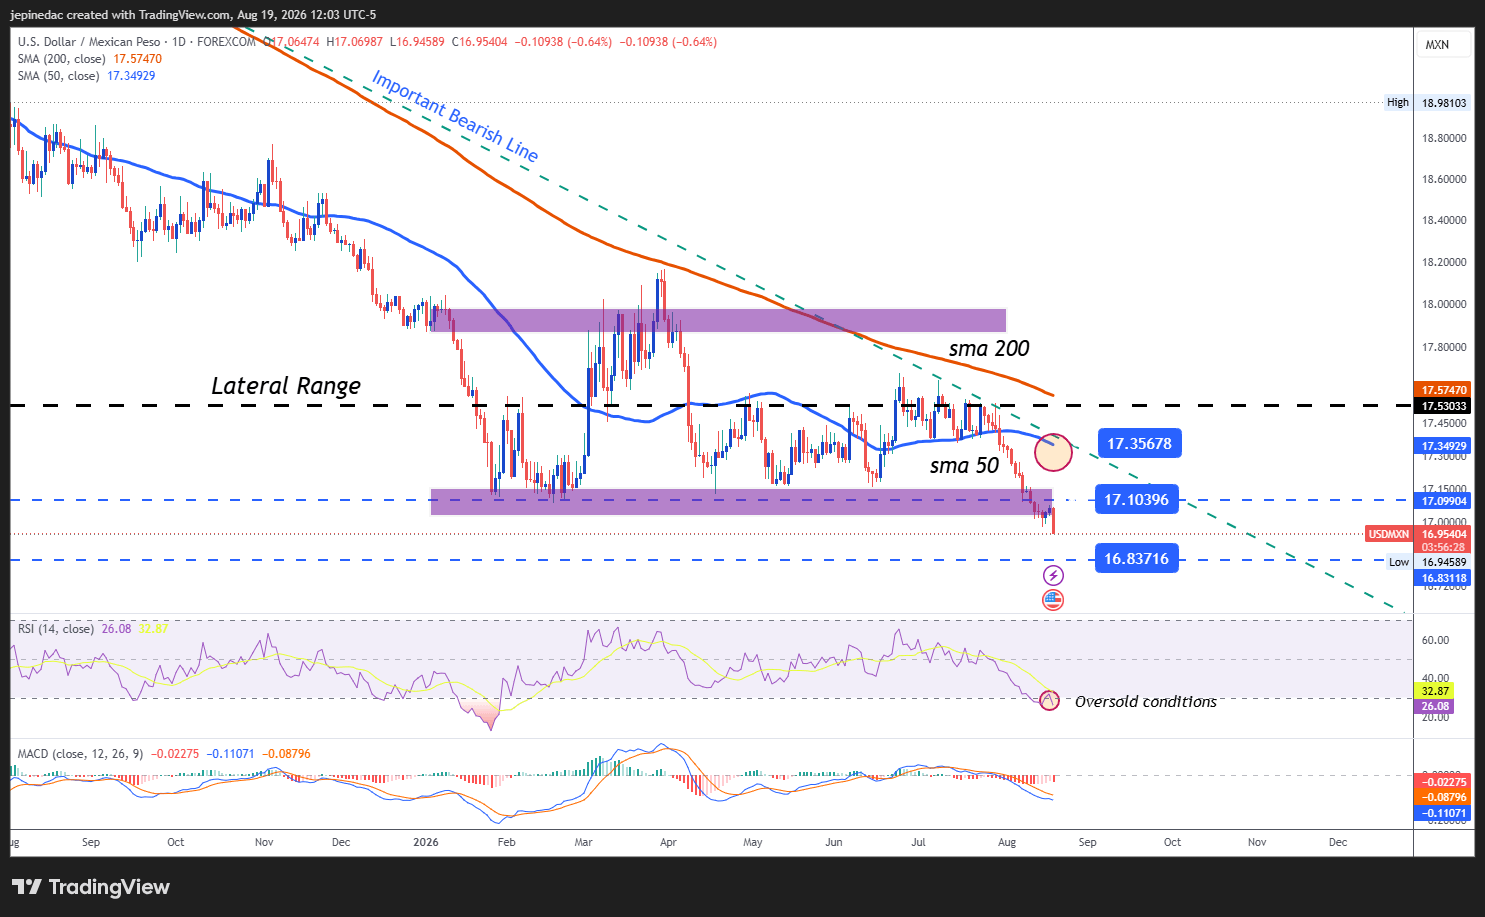
Task: Click the High 18.98103 axis label
Action: tap(1427, 103)
